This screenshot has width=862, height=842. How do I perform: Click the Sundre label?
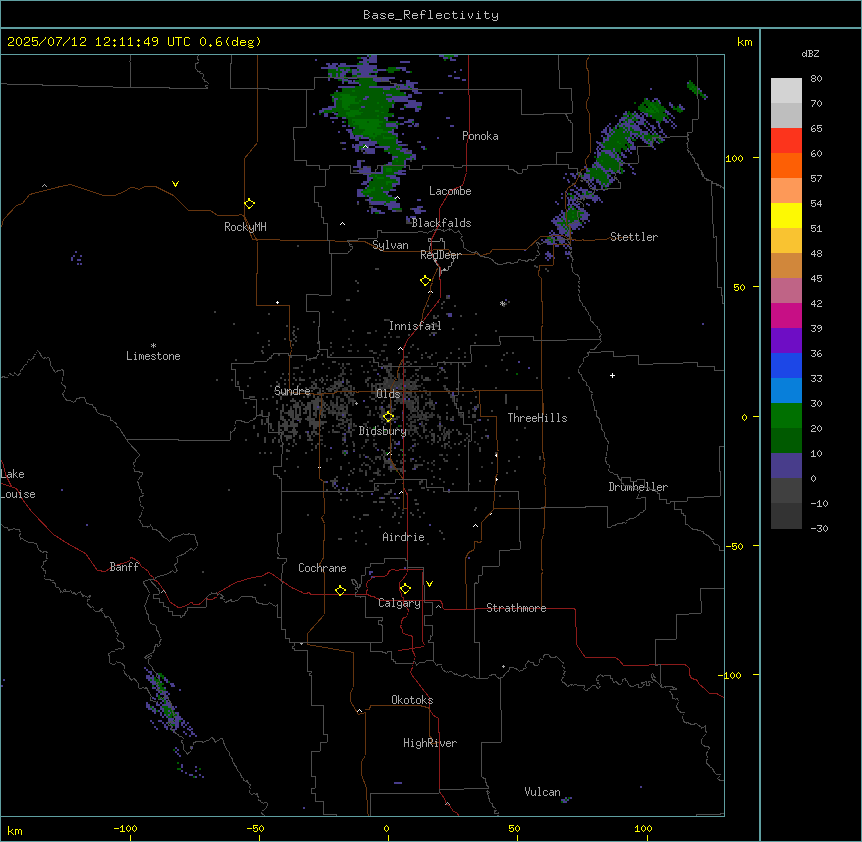pos(292,391)
